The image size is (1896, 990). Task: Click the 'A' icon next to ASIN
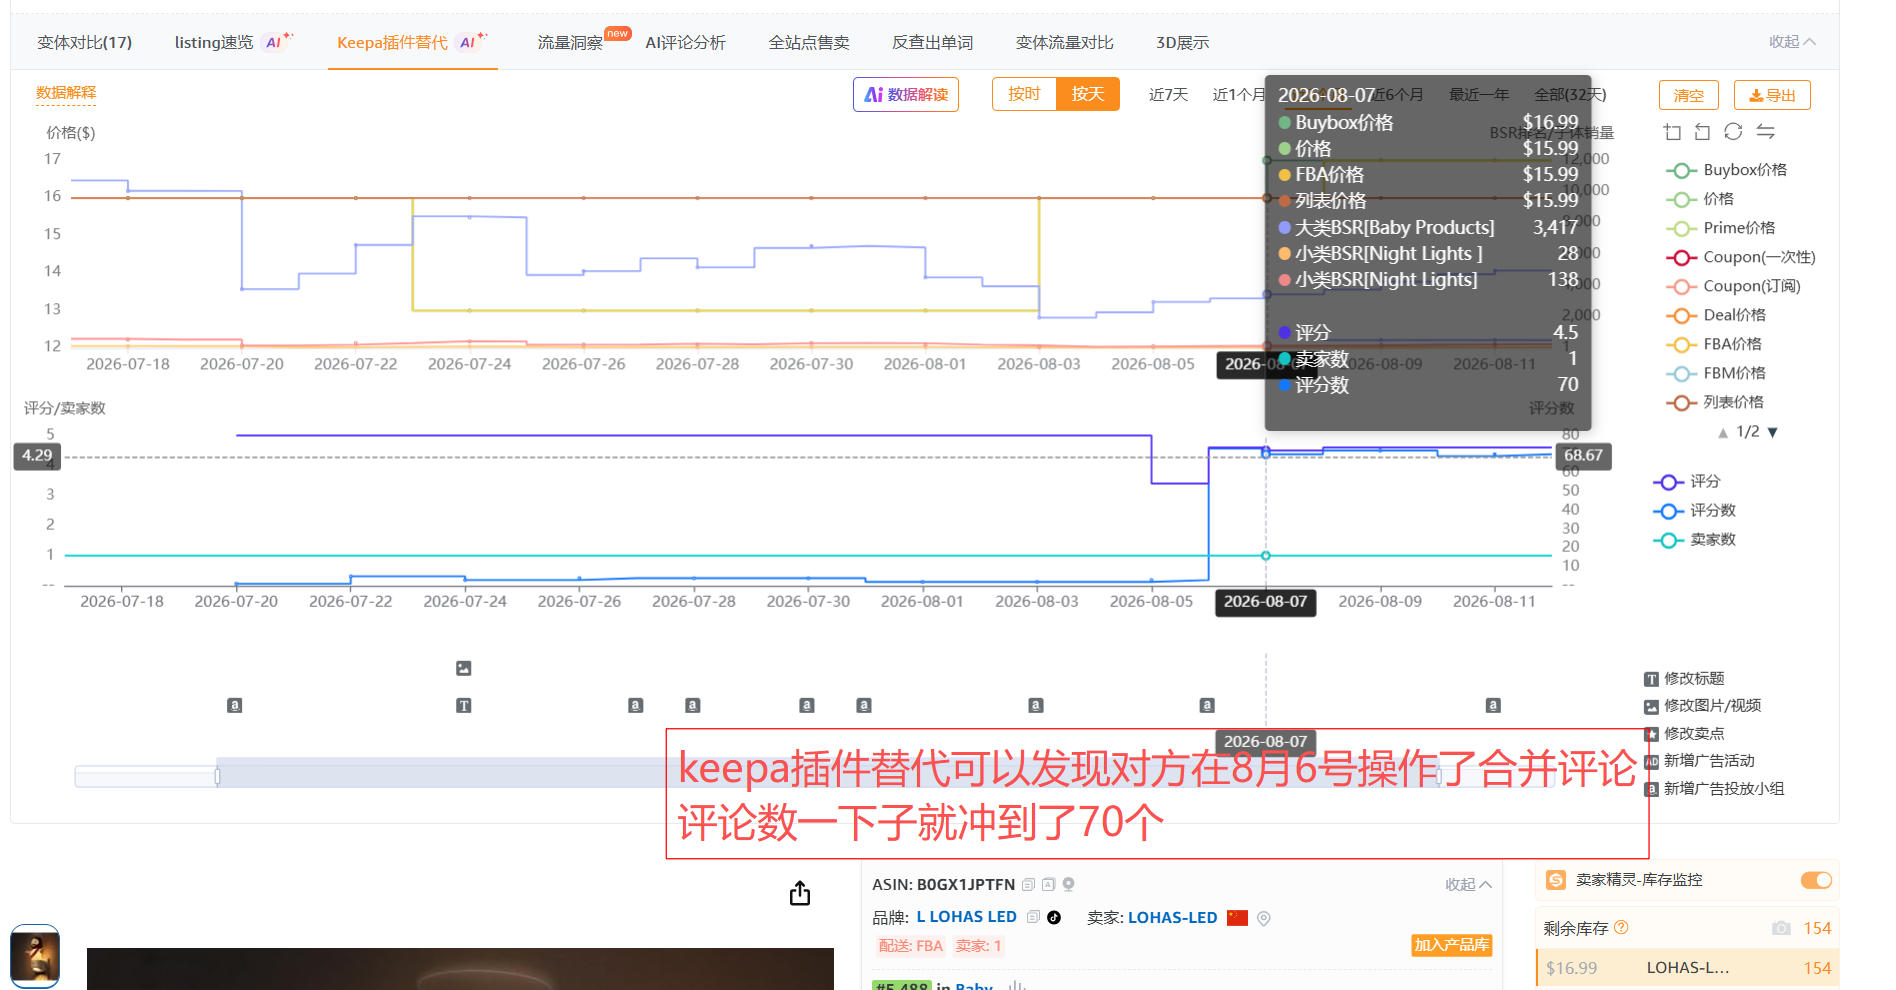pyautogui.click(x=1048, y=885)
